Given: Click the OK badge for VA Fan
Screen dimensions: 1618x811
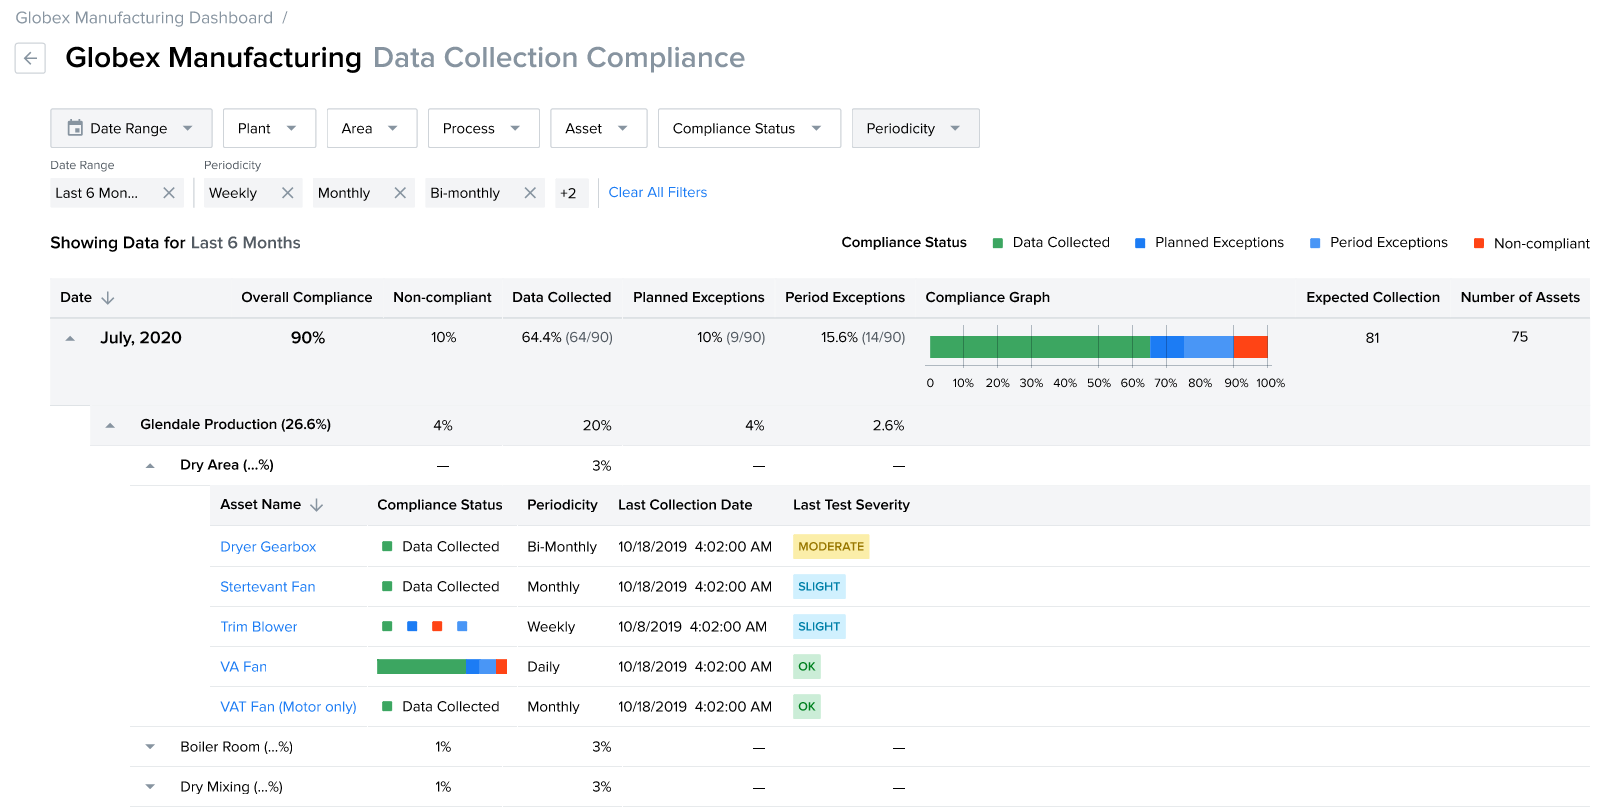Looking at the screenshot, I should [x=807, y=667].
